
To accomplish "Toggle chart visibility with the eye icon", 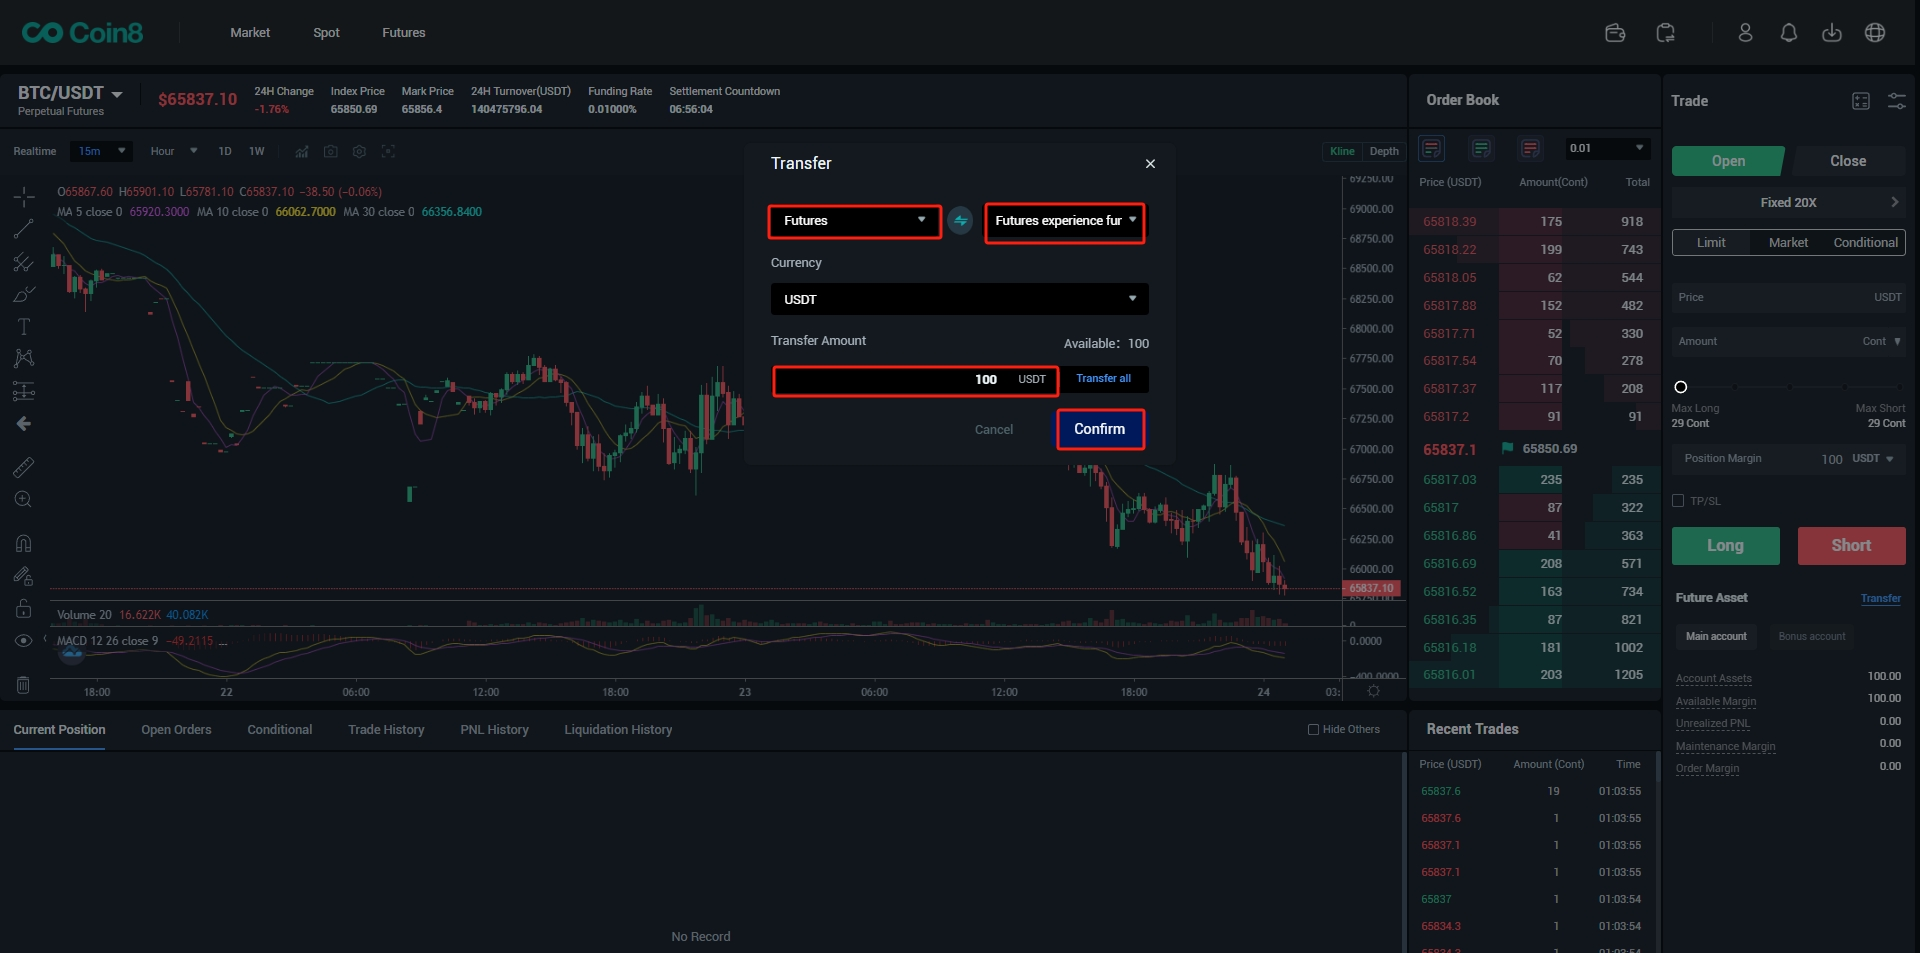I will point(24,641).
